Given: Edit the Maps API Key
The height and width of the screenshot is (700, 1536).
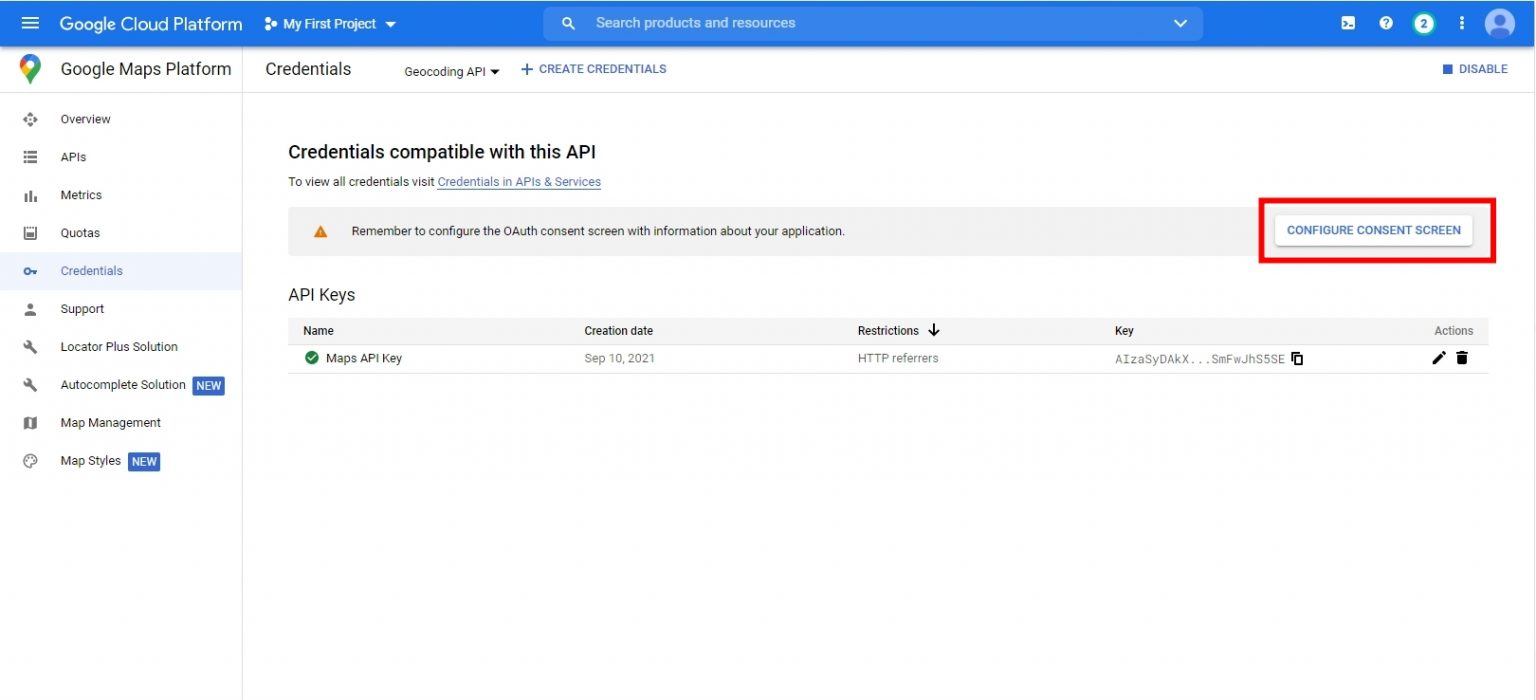Looking at the screenshot, I should (x=1439, y=357).
